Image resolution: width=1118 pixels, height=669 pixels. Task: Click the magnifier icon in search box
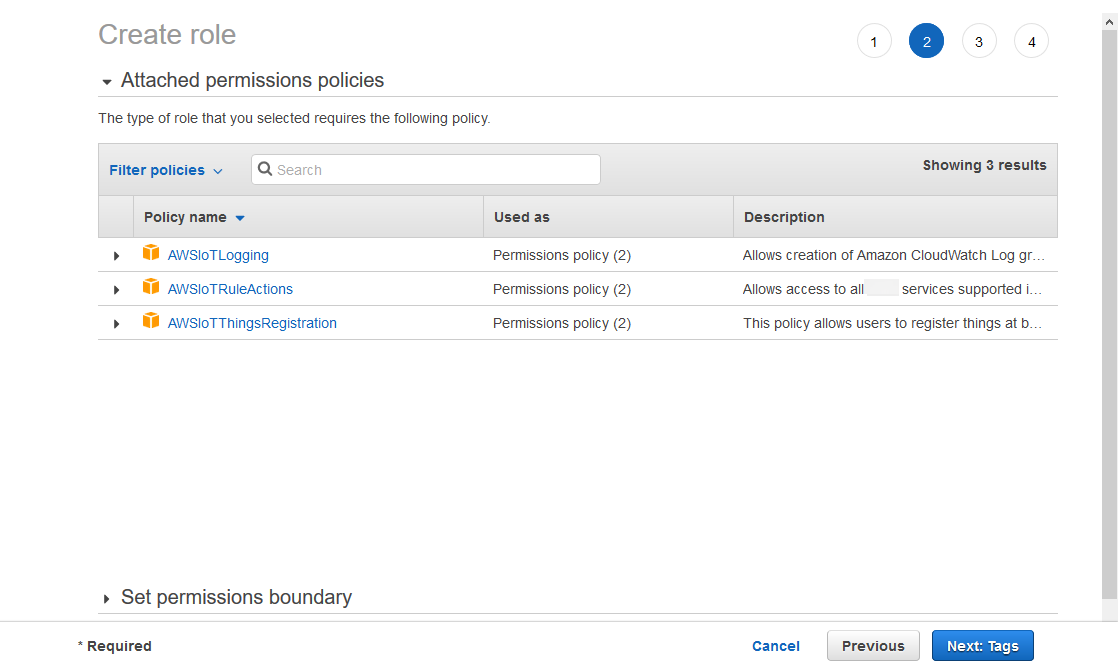[x=265, y=170]
